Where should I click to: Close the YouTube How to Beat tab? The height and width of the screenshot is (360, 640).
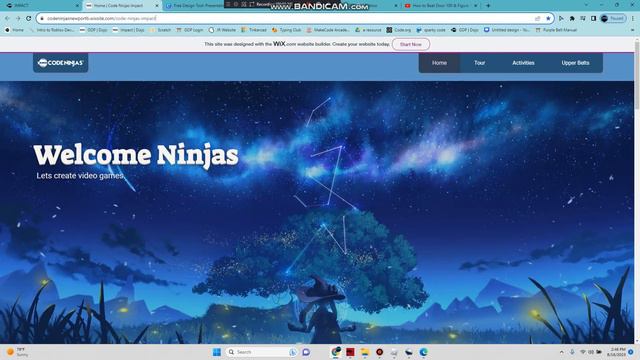point(476,6)
